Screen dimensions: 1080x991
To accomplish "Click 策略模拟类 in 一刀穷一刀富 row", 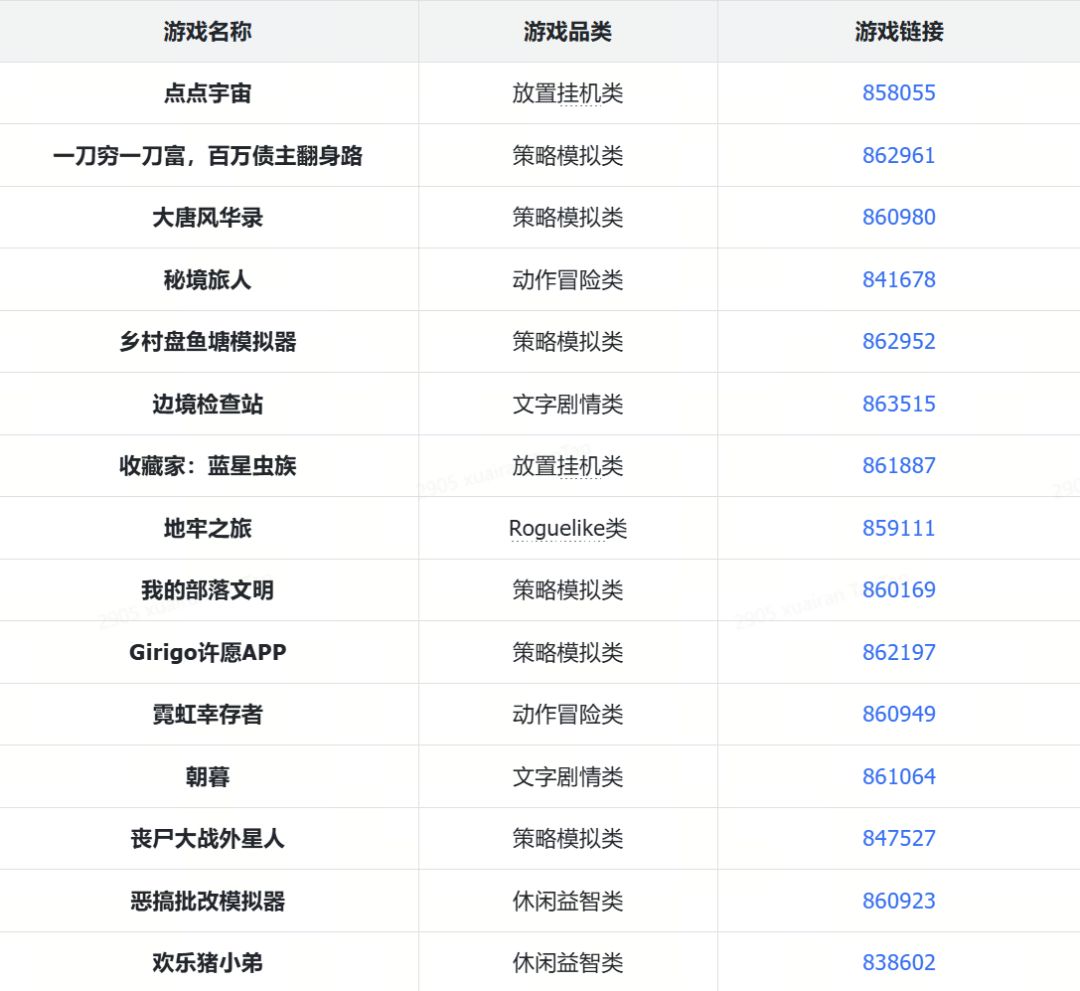I will click(x=568, y=156).
